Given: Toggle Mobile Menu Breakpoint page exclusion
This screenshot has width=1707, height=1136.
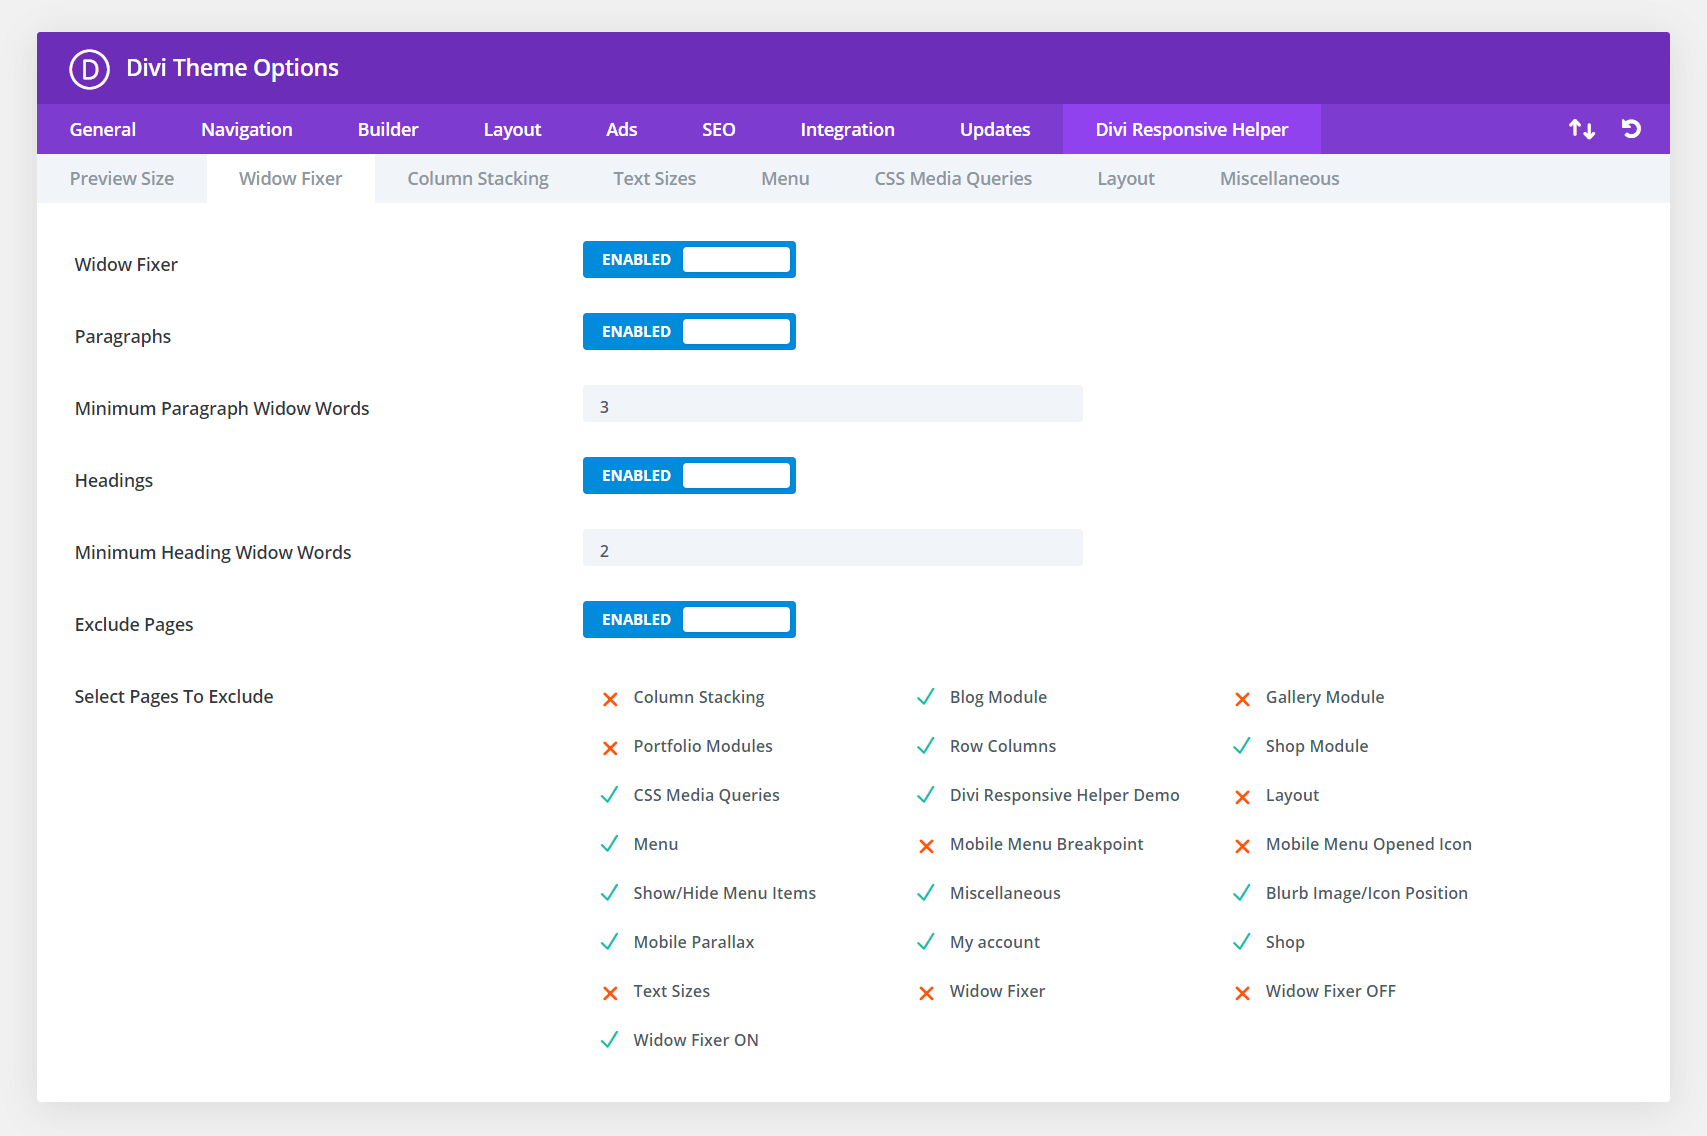Looking at the screenshot, I should 926,846.
